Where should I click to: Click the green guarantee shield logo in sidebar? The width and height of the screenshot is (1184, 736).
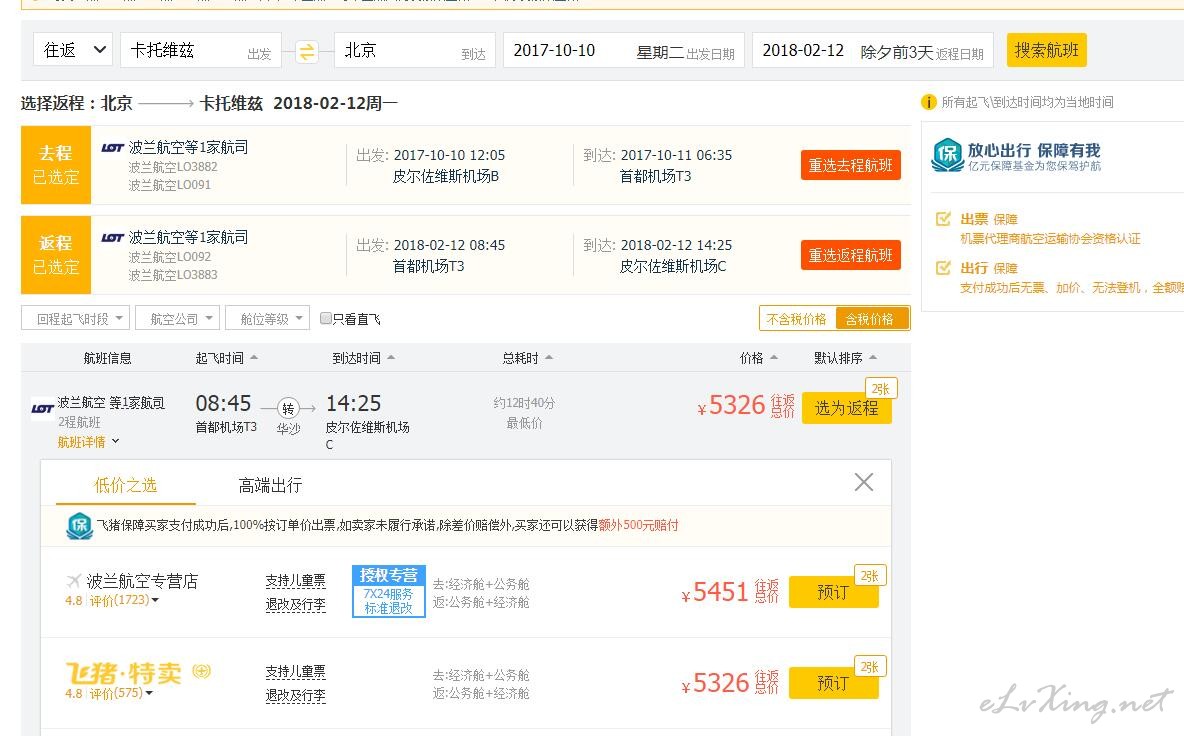coord(947,155)
